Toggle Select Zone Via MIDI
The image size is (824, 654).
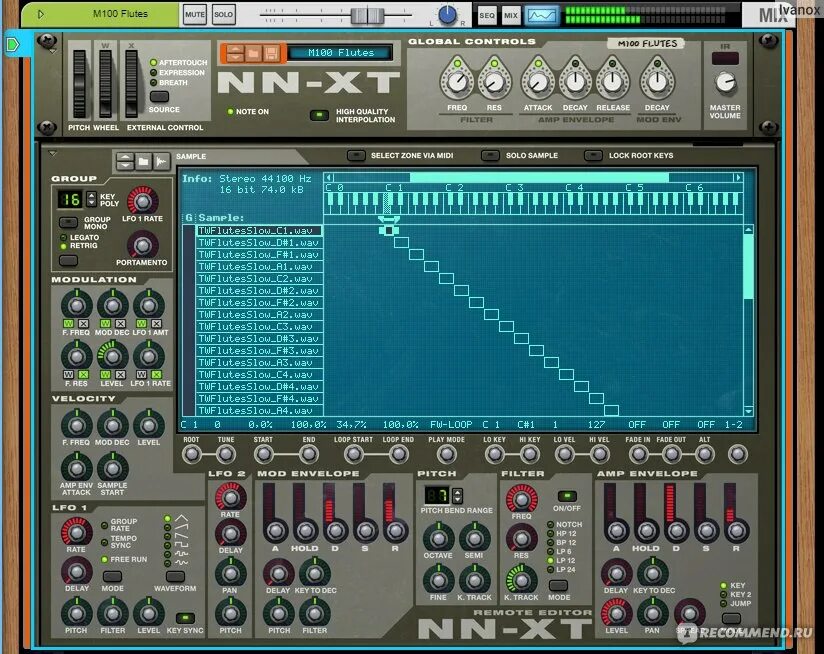pyautogui.click(x=356, y=155)
